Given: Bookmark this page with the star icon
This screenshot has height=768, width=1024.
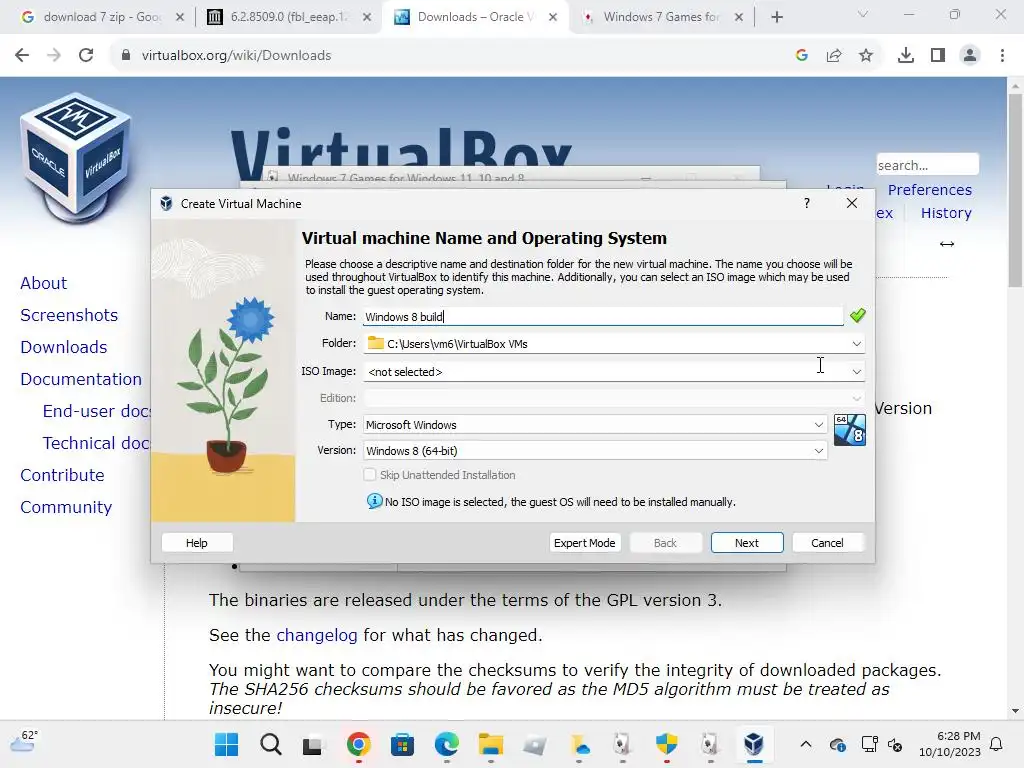Looking at the screenshot, I should 866,56.
